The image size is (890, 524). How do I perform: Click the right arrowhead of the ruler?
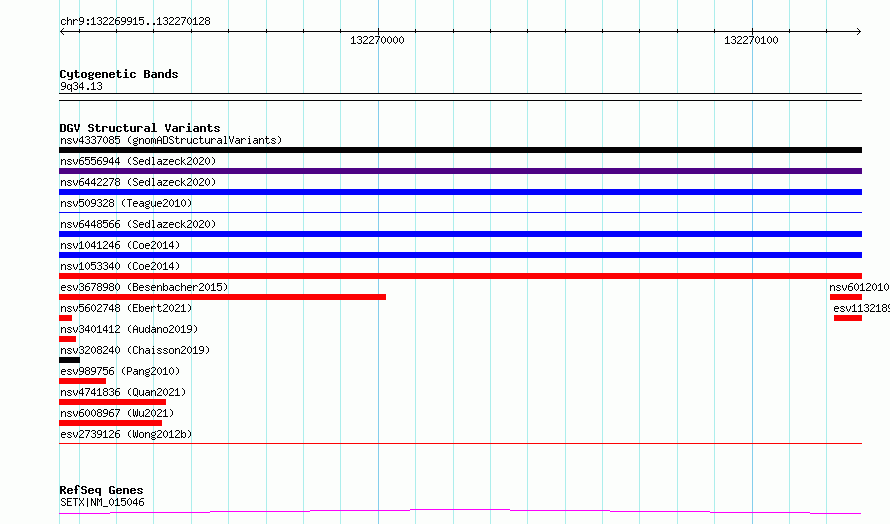[x=859, y=31]
